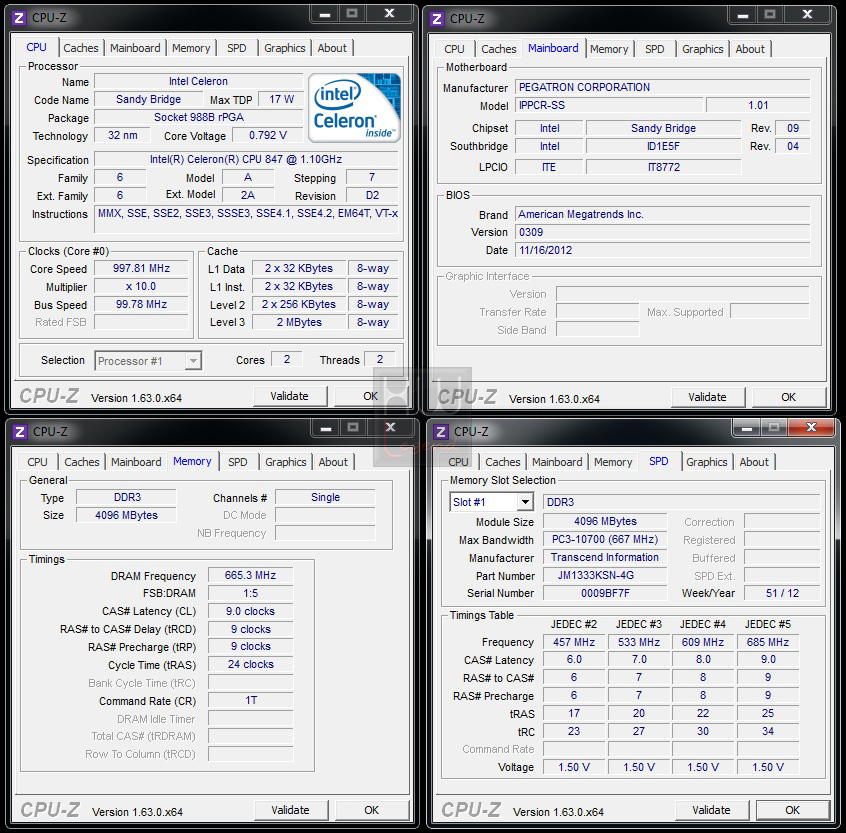
Task: Open Graphics tab in CPU window
Action: [284, 48]
